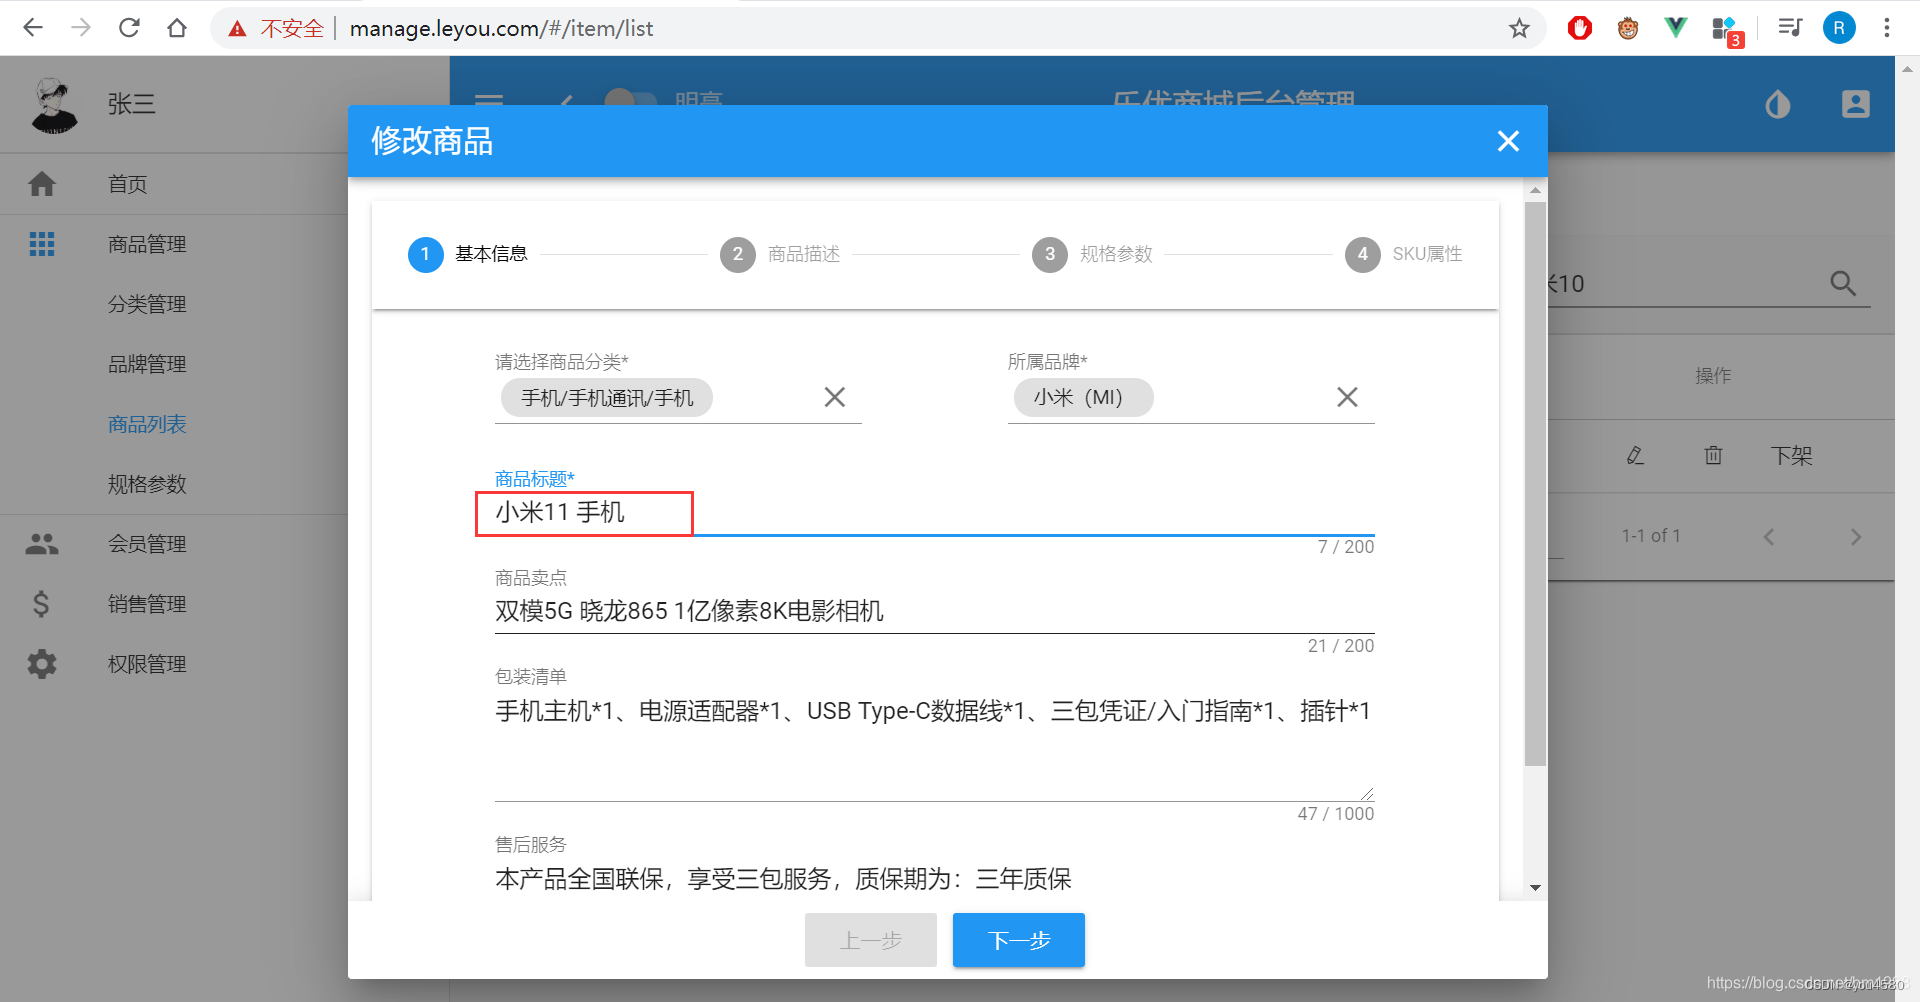The width and height of the screenshot is (1920, 1002).
Task: Edit the 商品标题 field 小米11 手机
Action: point(934,512)
